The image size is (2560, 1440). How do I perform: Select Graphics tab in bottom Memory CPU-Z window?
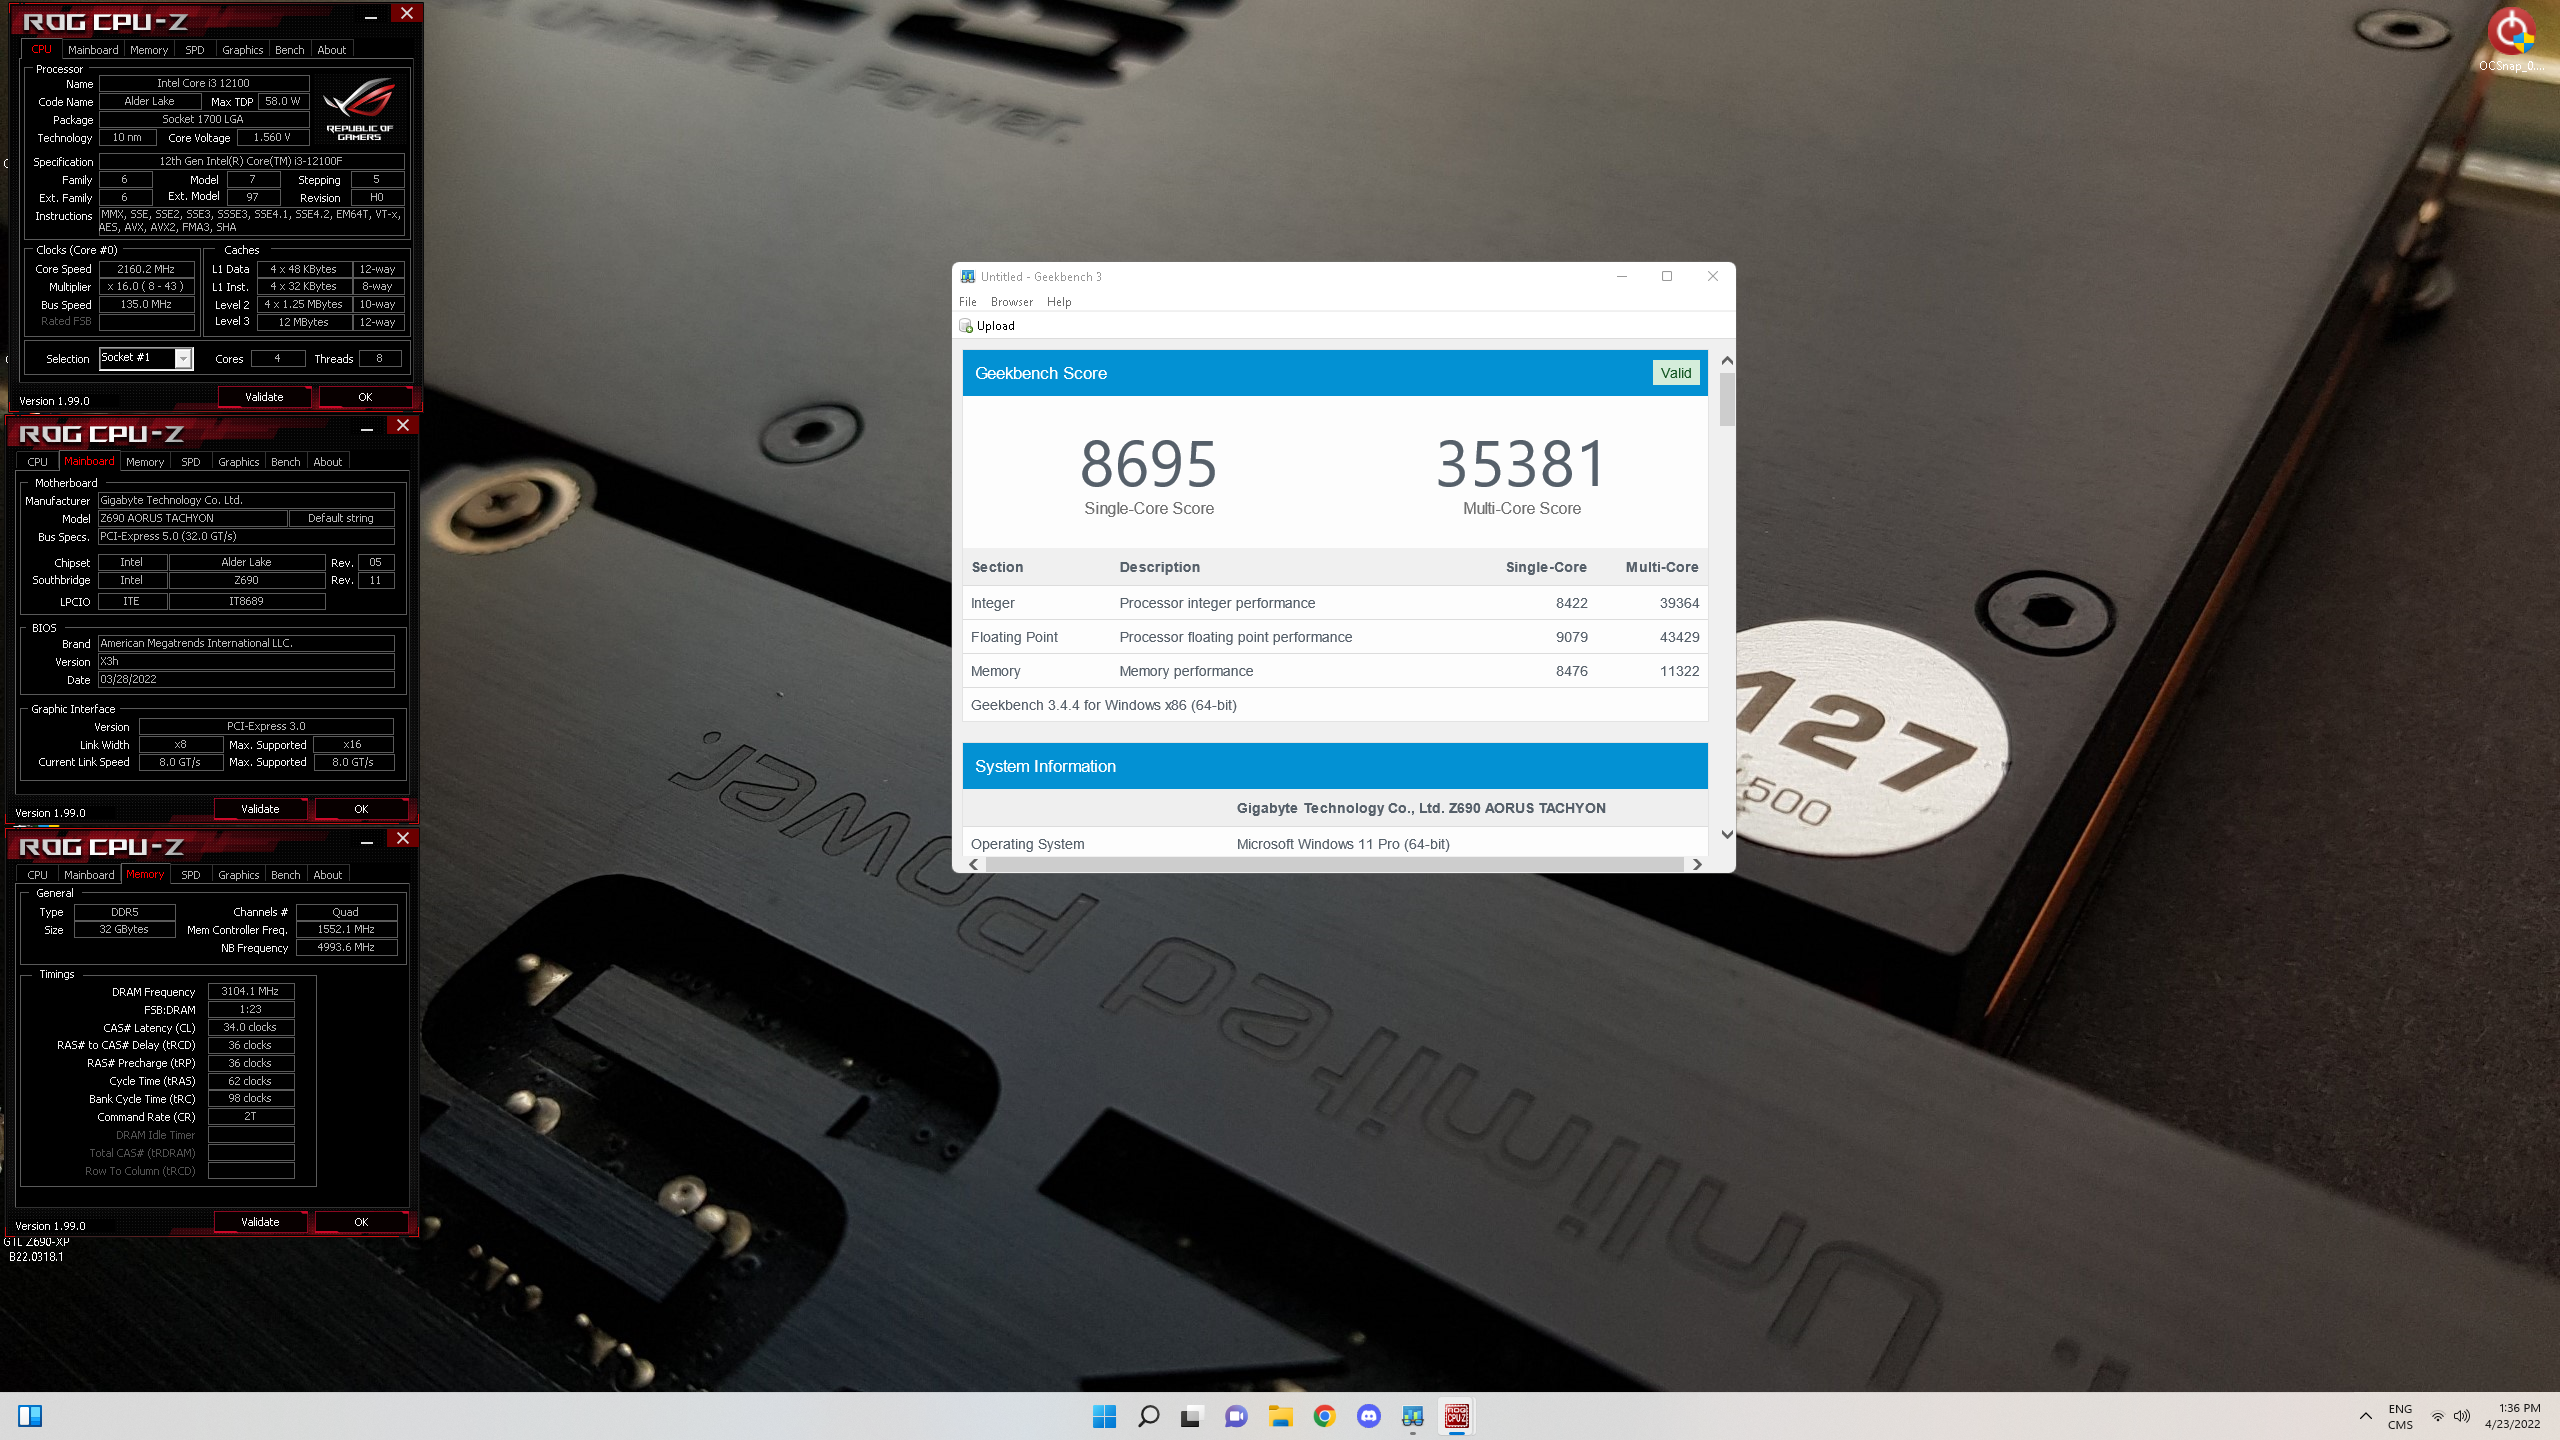coord(239,875)
